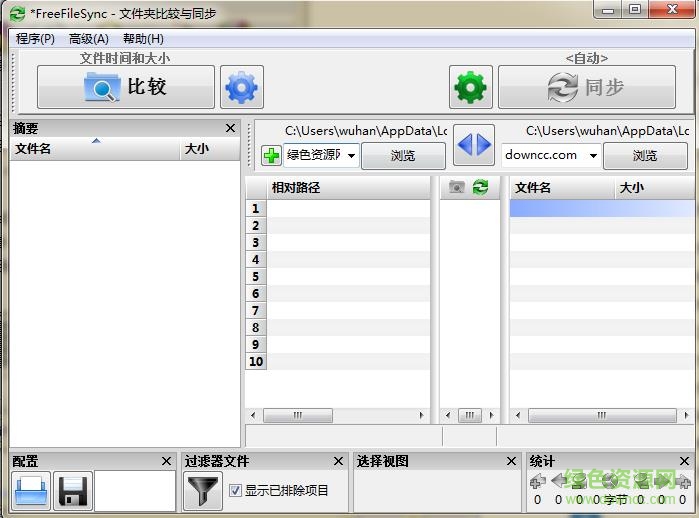Add folder pair with green plus icon
The width and height of the screenshot is (699, 518).
271,156
